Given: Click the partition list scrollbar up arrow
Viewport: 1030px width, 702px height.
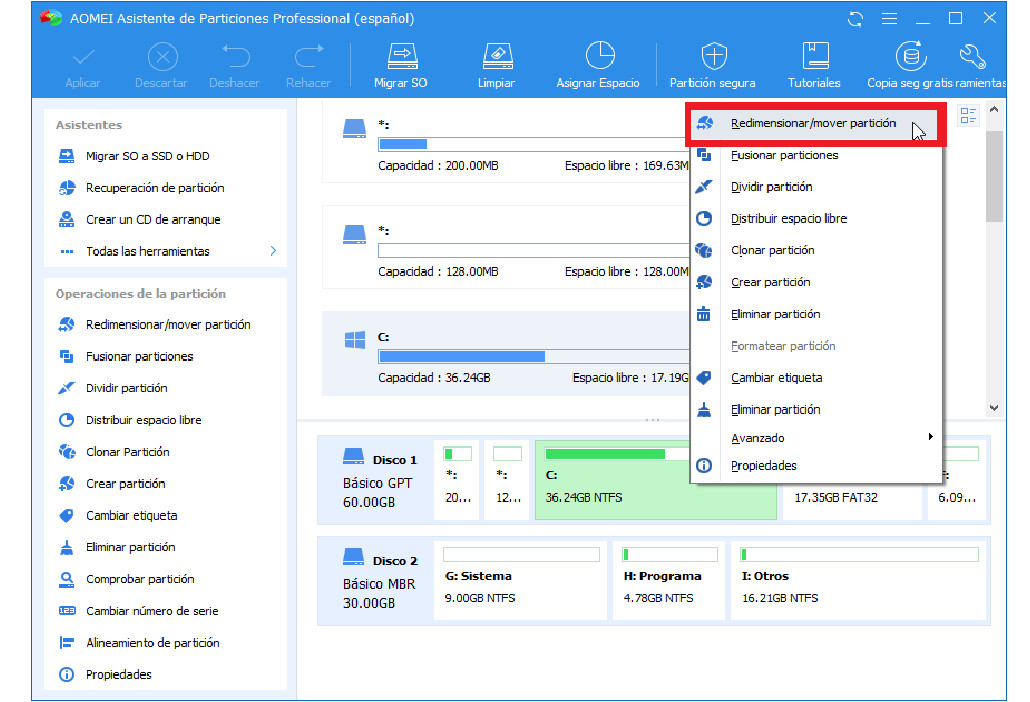Looking at the screenshot, I should coord(995,110).
